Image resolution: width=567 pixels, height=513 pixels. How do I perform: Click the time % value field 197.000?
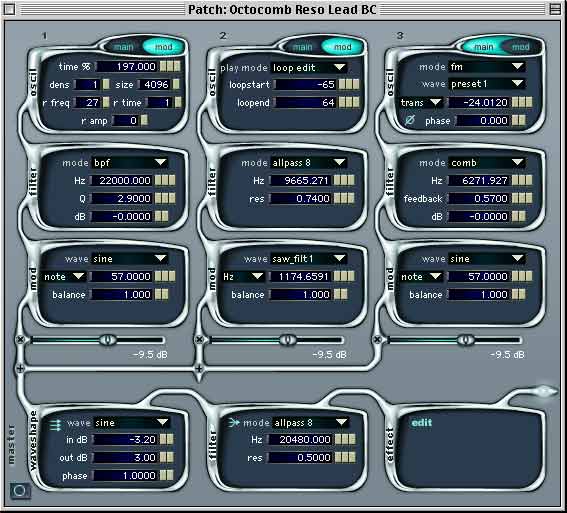click(127, 66)
